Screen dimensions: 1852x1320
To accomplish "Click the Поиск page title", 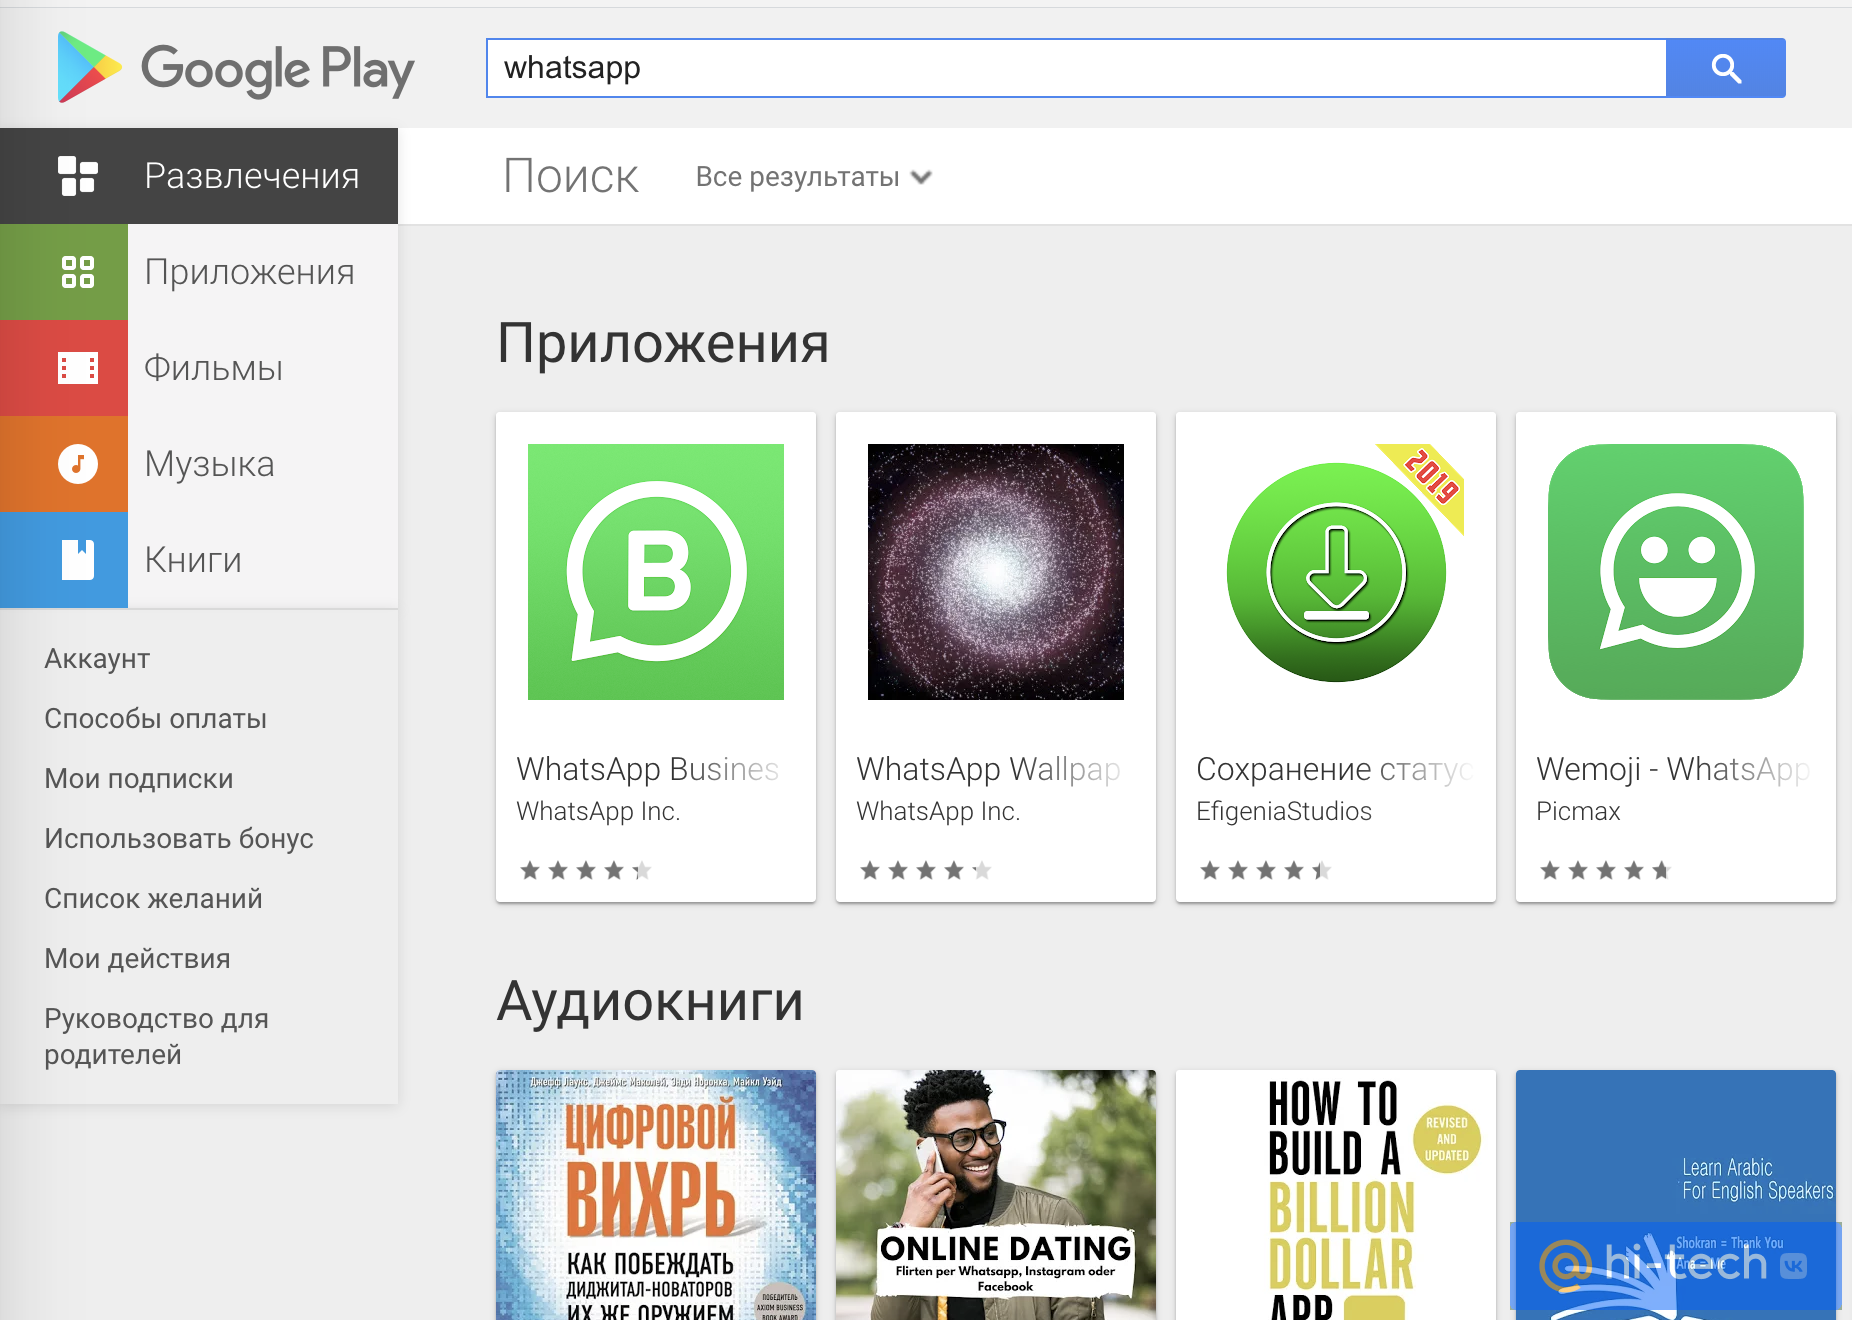I will (x=571, y=177).
